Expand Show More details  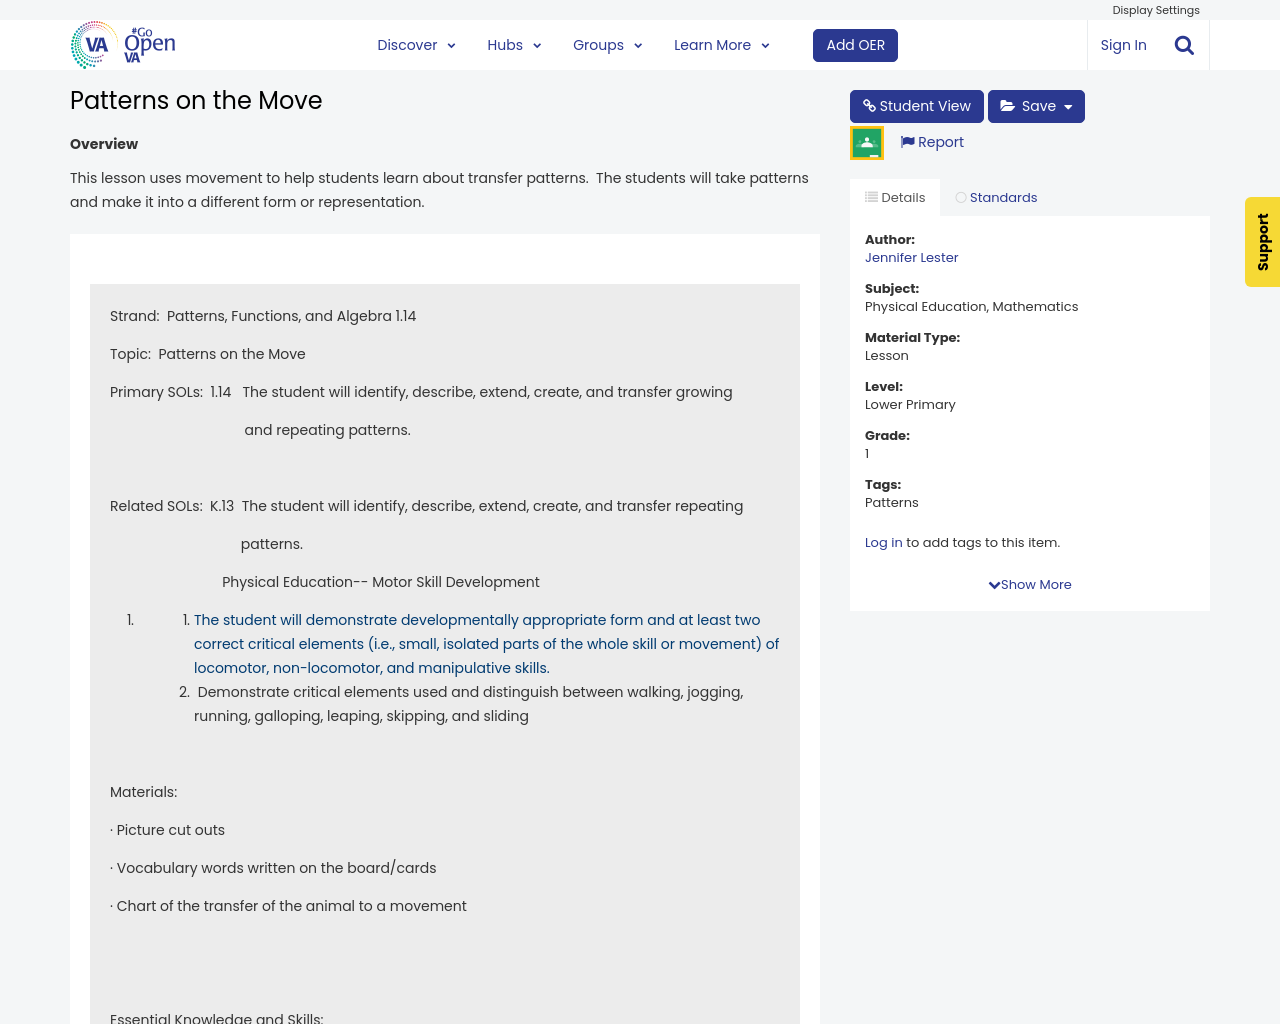[1029, 585]
